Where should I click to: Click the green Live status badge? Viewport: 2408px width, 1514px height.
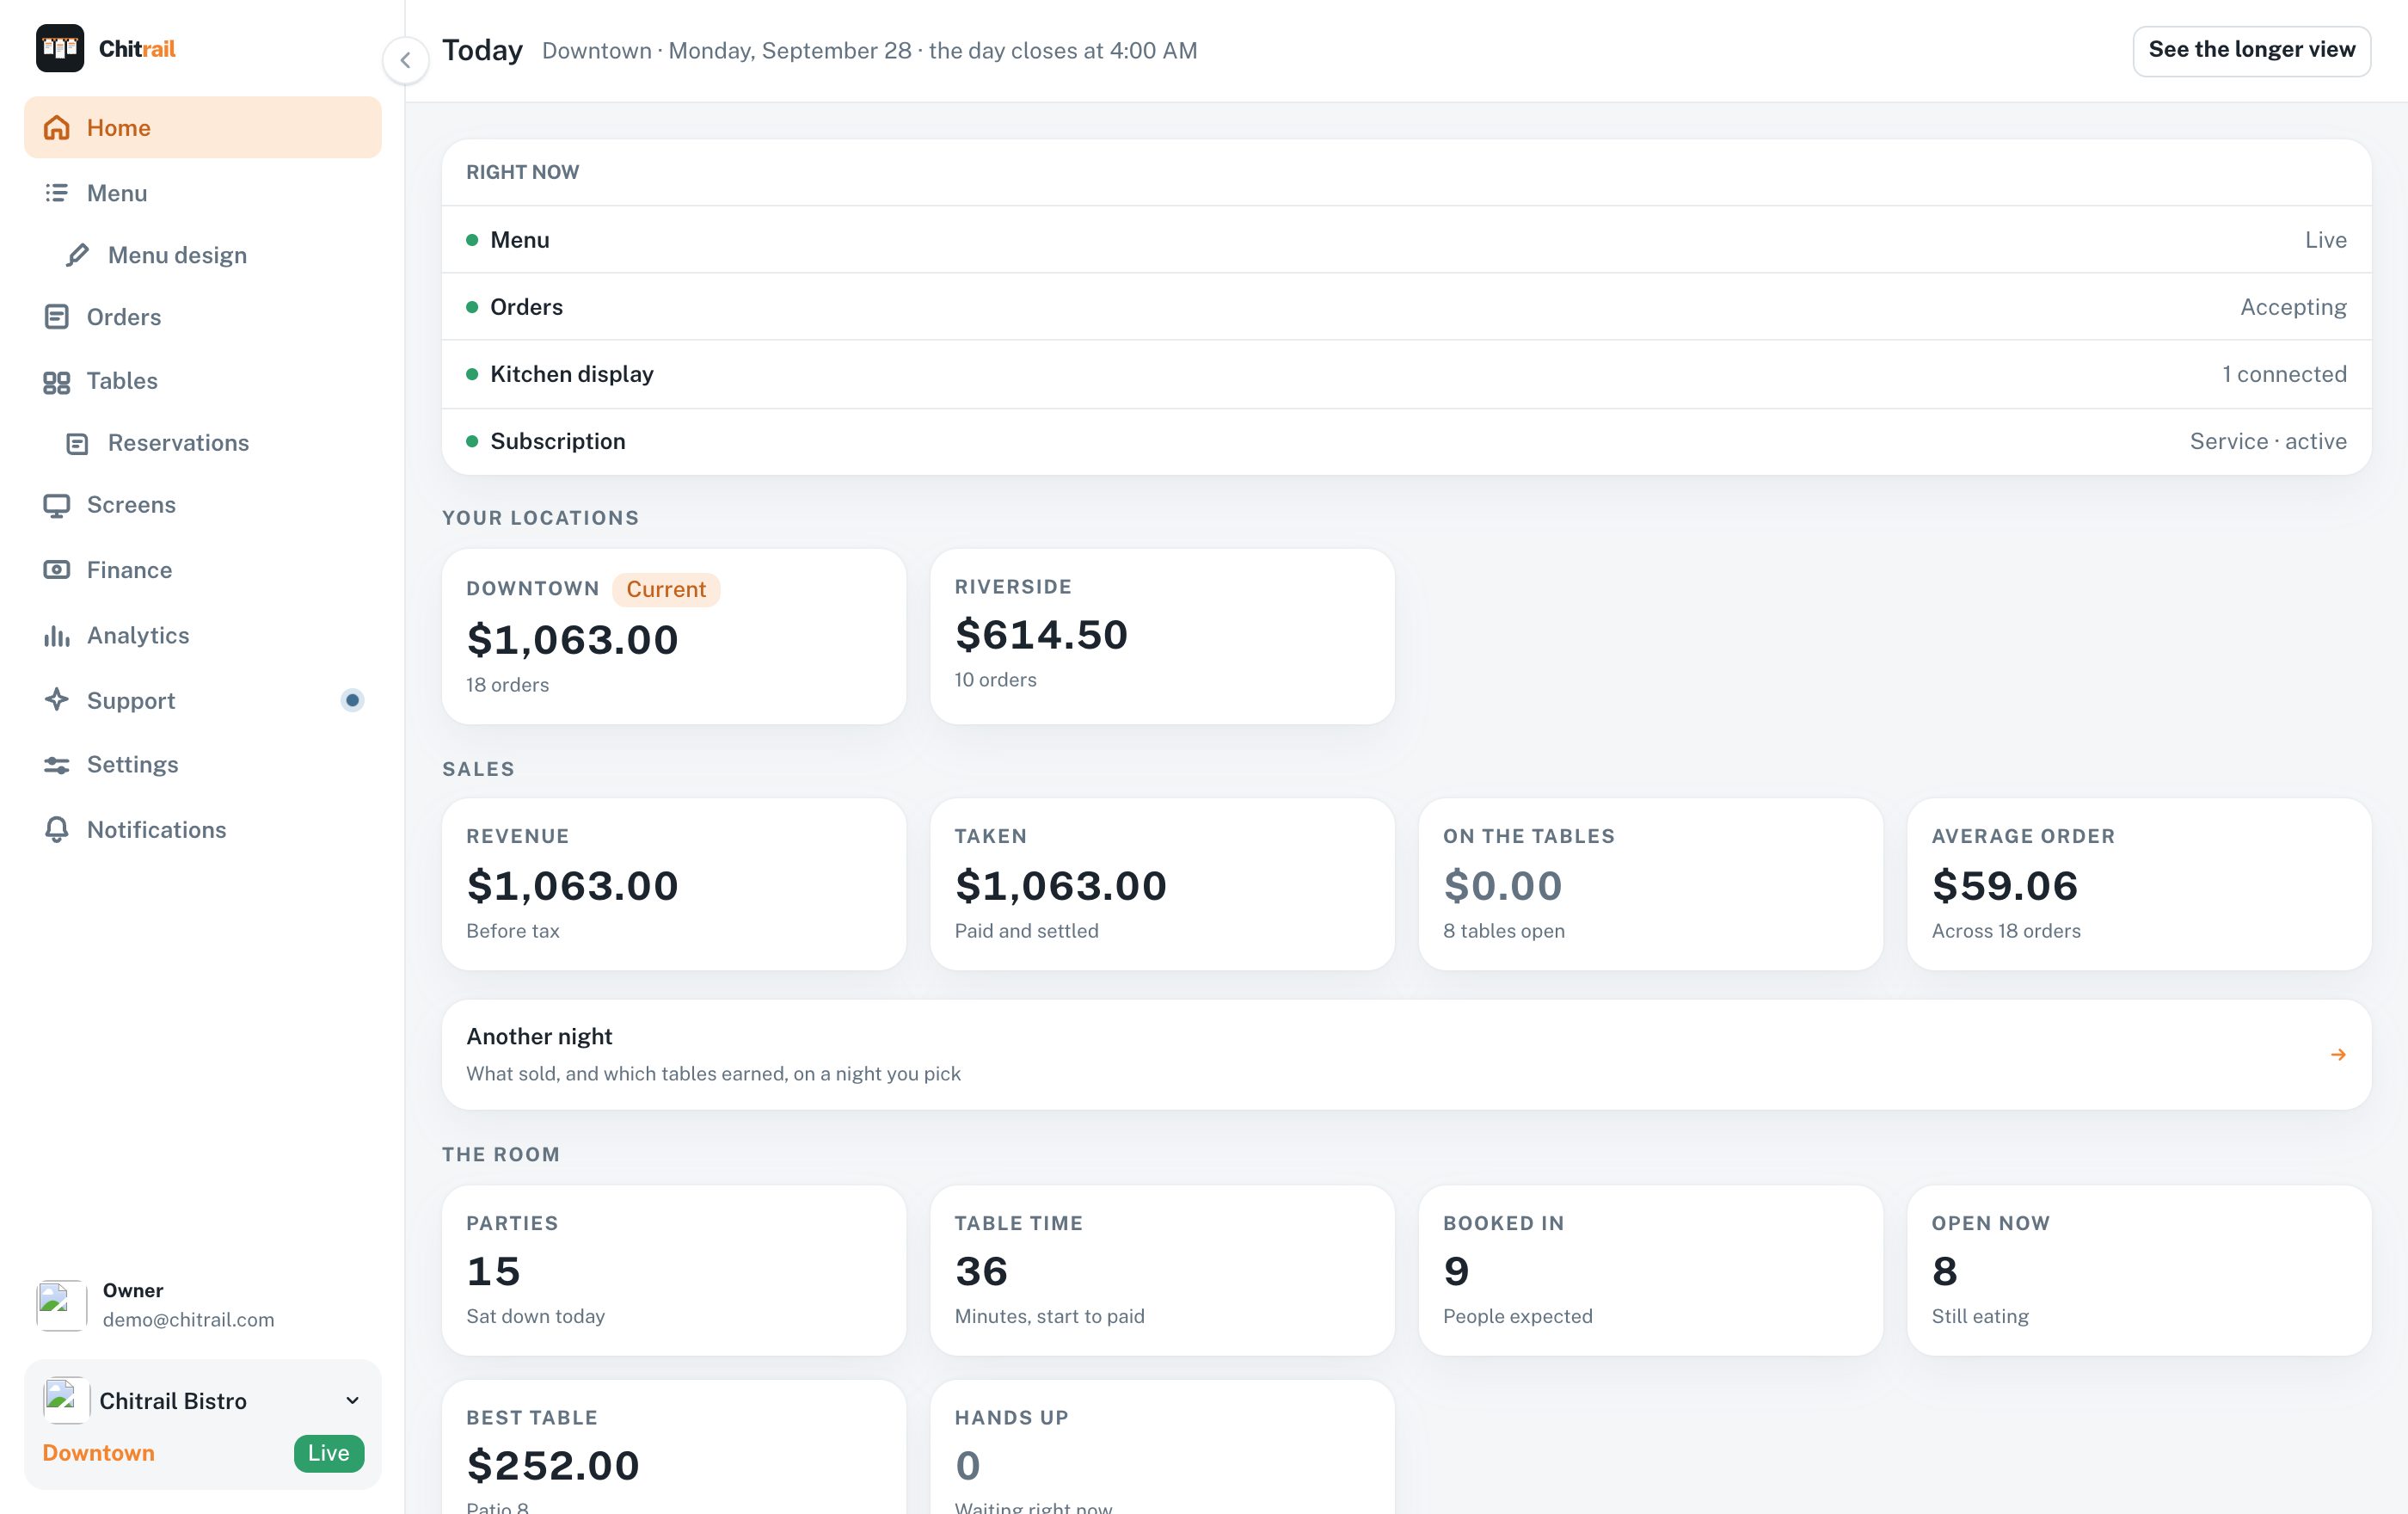pyautogui.click(x=329, y=1452)
